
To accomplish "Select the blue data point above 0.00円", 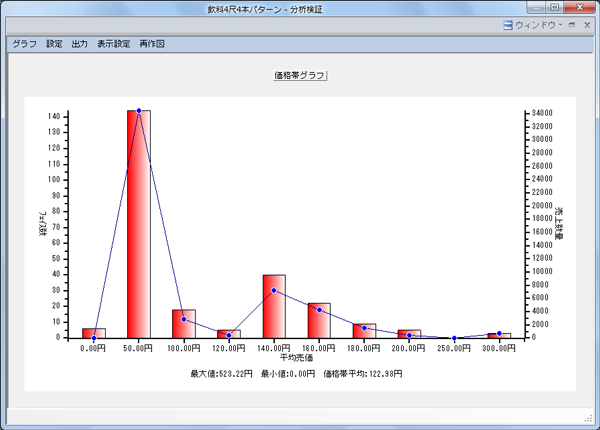I will tap(94, 337).
